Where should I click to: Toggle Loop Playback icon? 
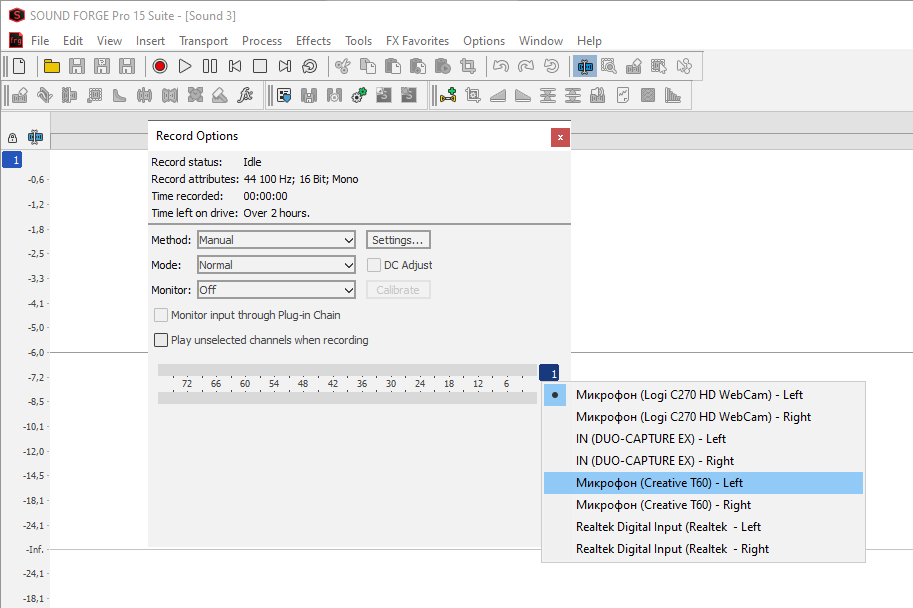tap(310, 66)
